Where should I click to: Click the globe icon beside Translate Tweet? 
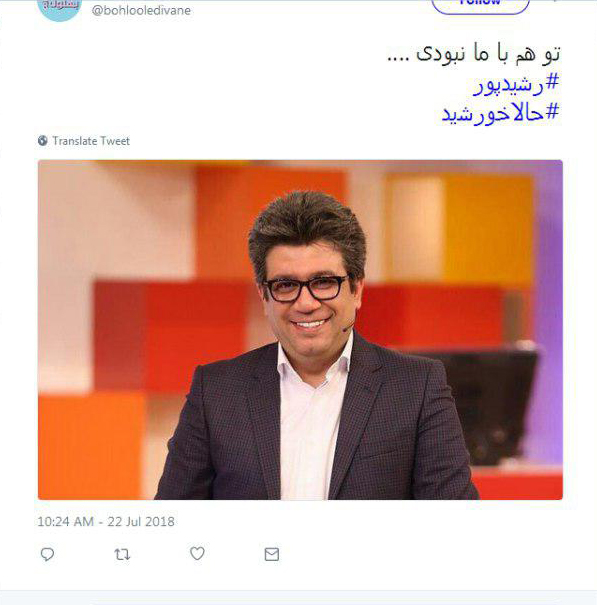pyautogui.click(x=43, y=141)
